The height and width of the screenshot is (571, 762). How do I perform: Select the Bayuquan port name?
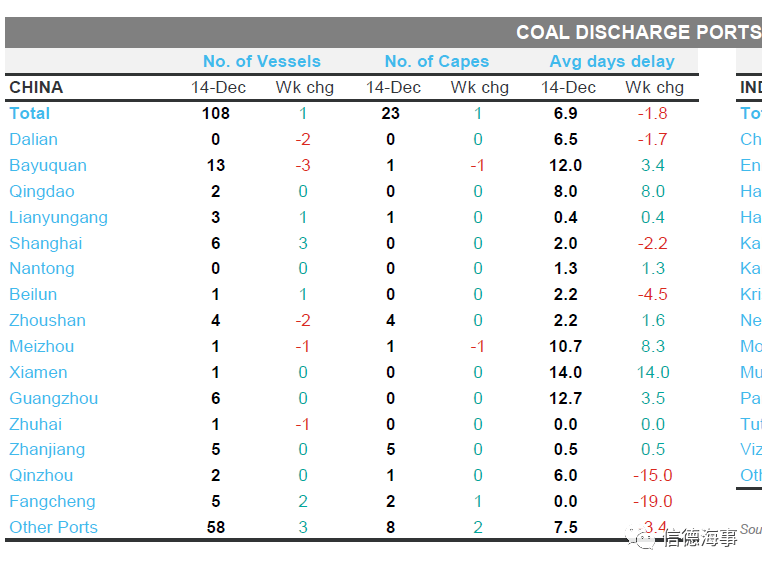click(47, 165)
